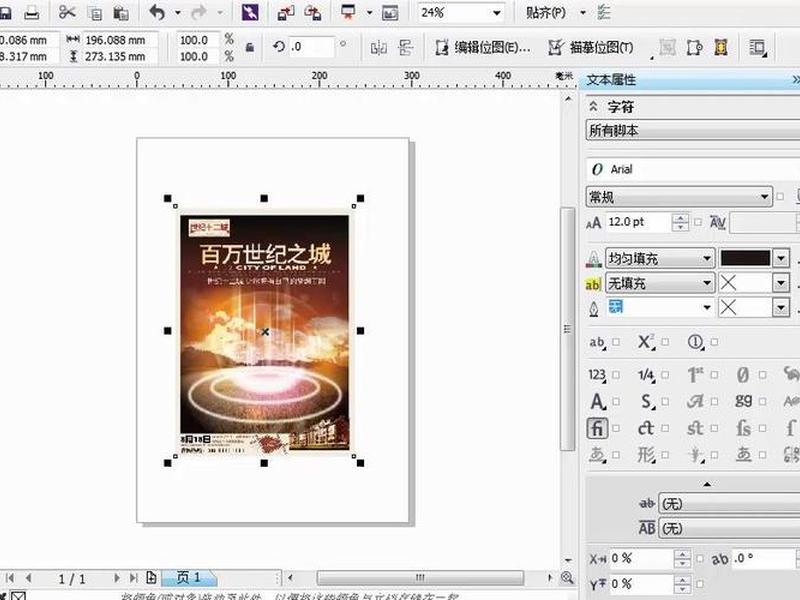The image size is (800, 600).
Task: Click the crop bitmap icon
Action: [694, 48]
